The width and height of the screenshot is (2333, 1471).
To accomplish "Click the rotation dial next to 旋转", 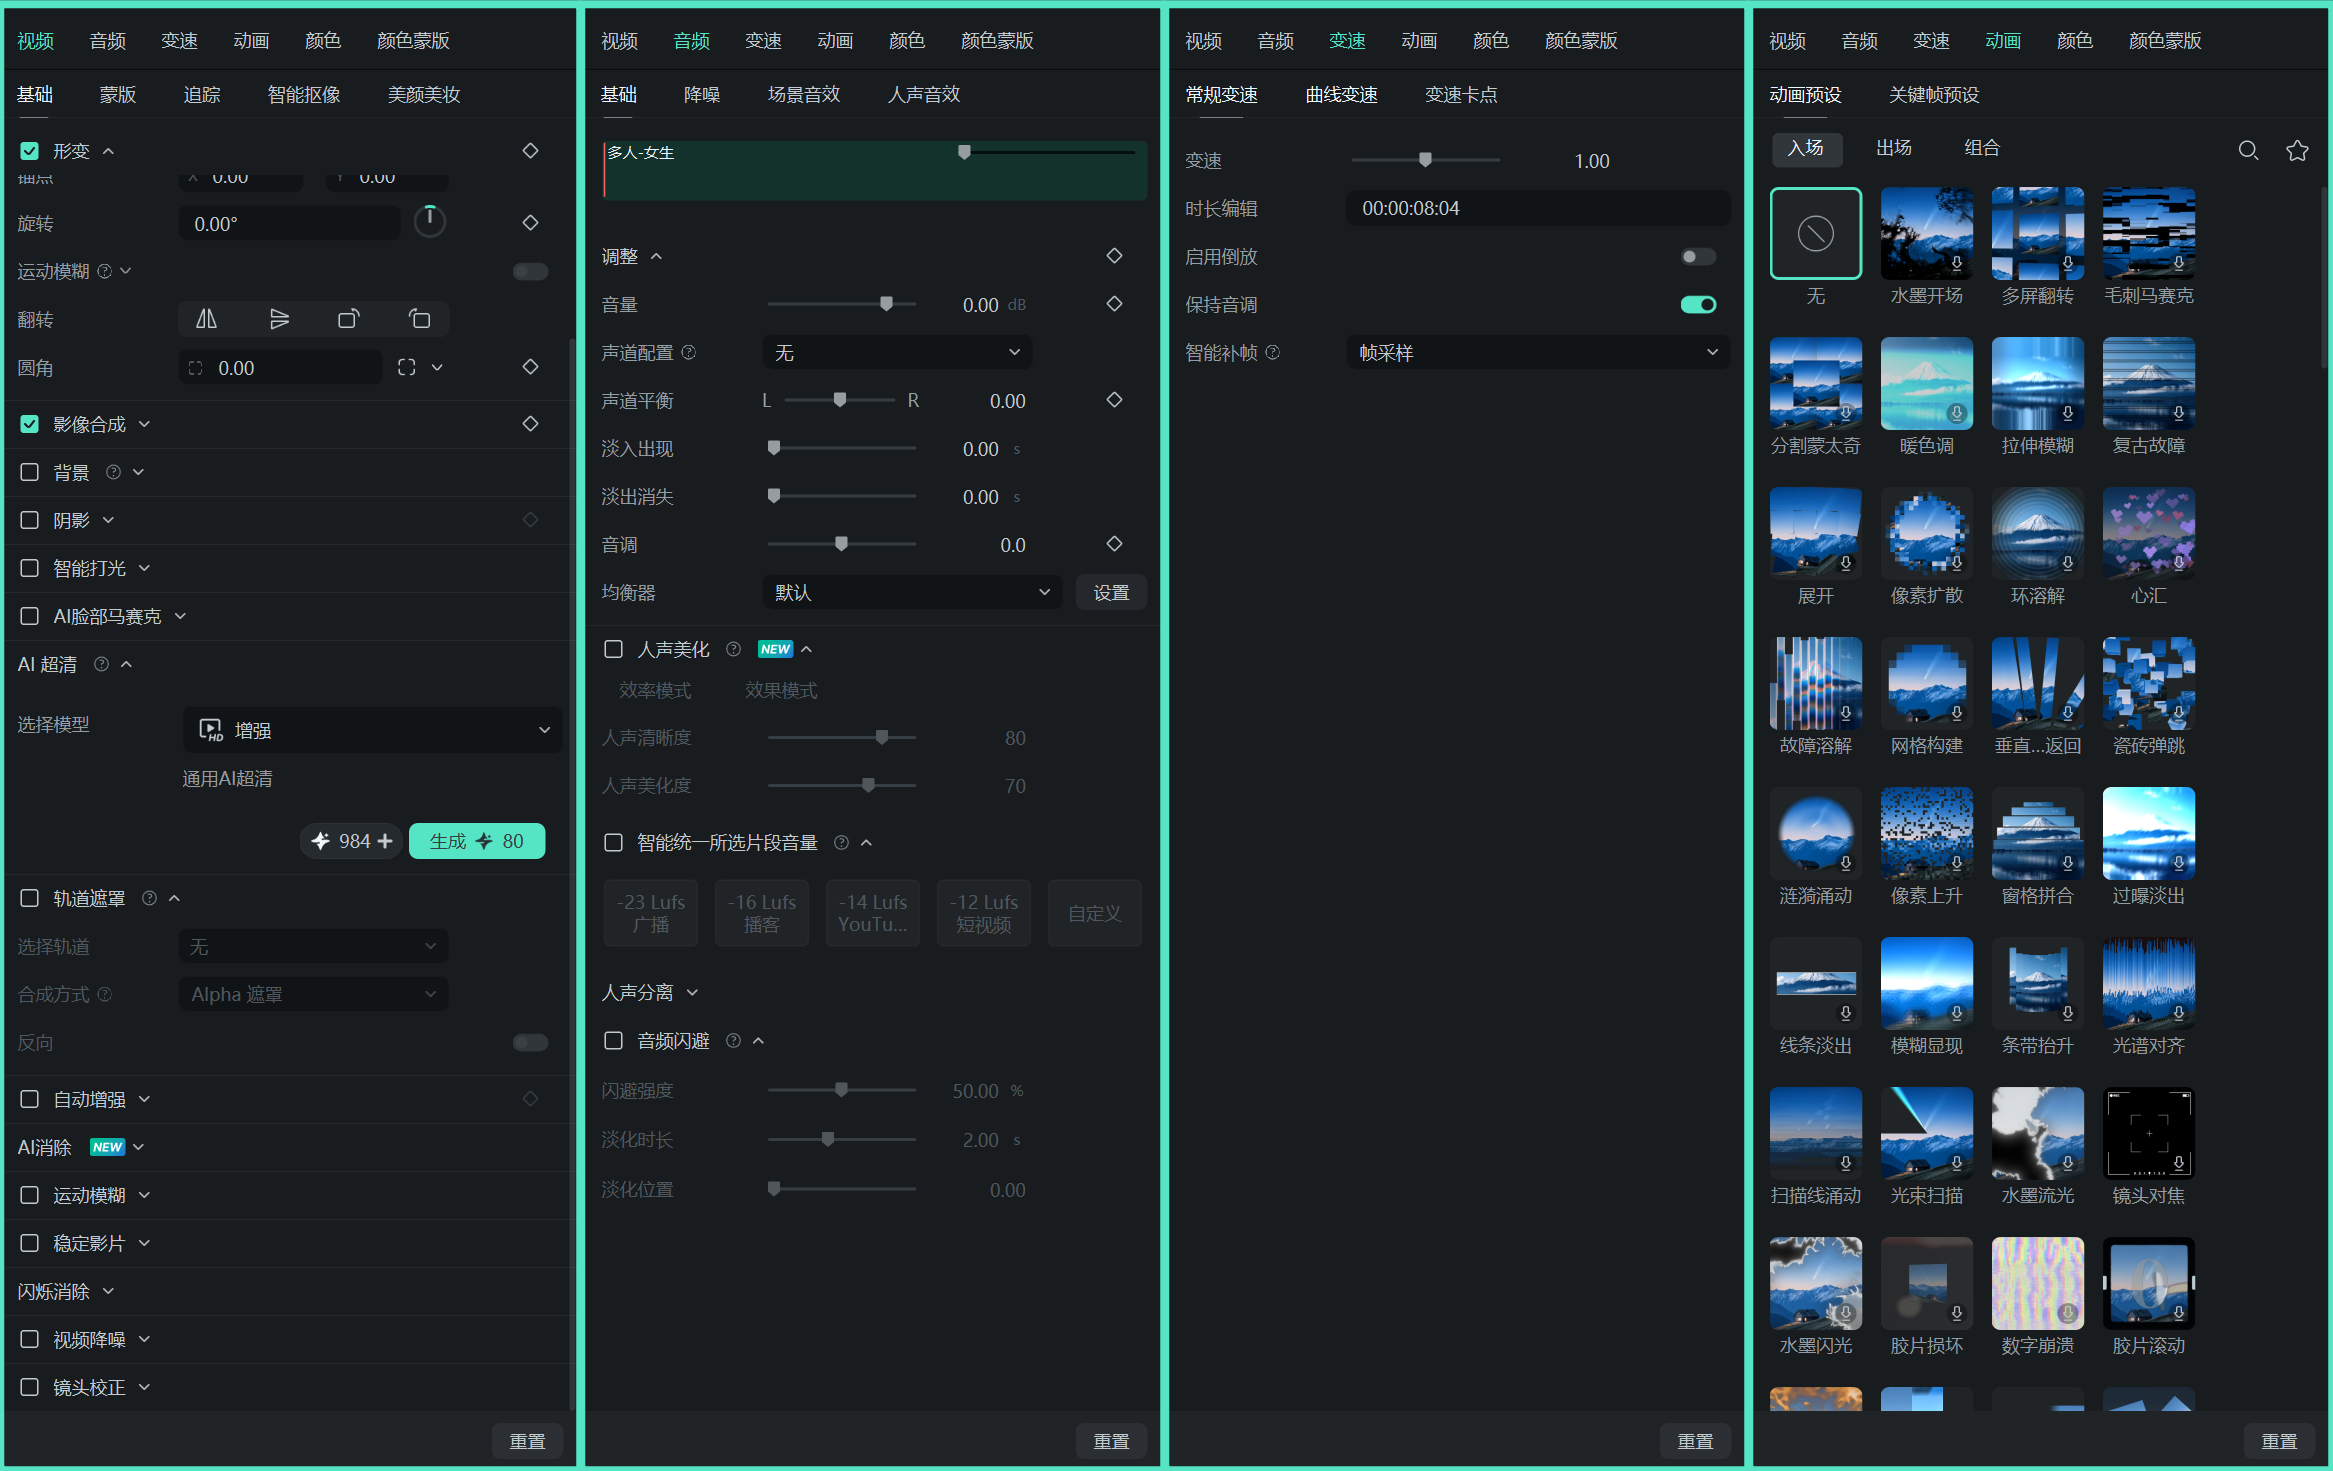I will tap(430, 221).
